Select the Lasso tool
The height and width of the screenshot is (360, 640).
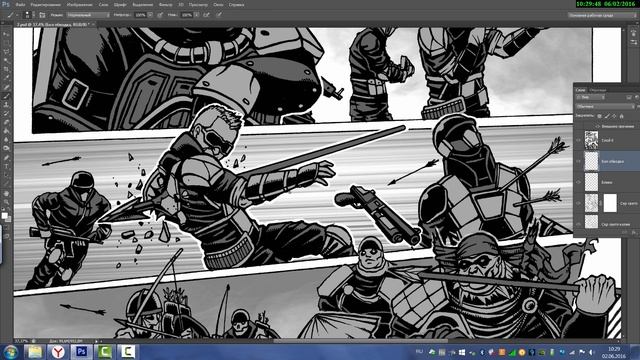click(x=7, y=52)
